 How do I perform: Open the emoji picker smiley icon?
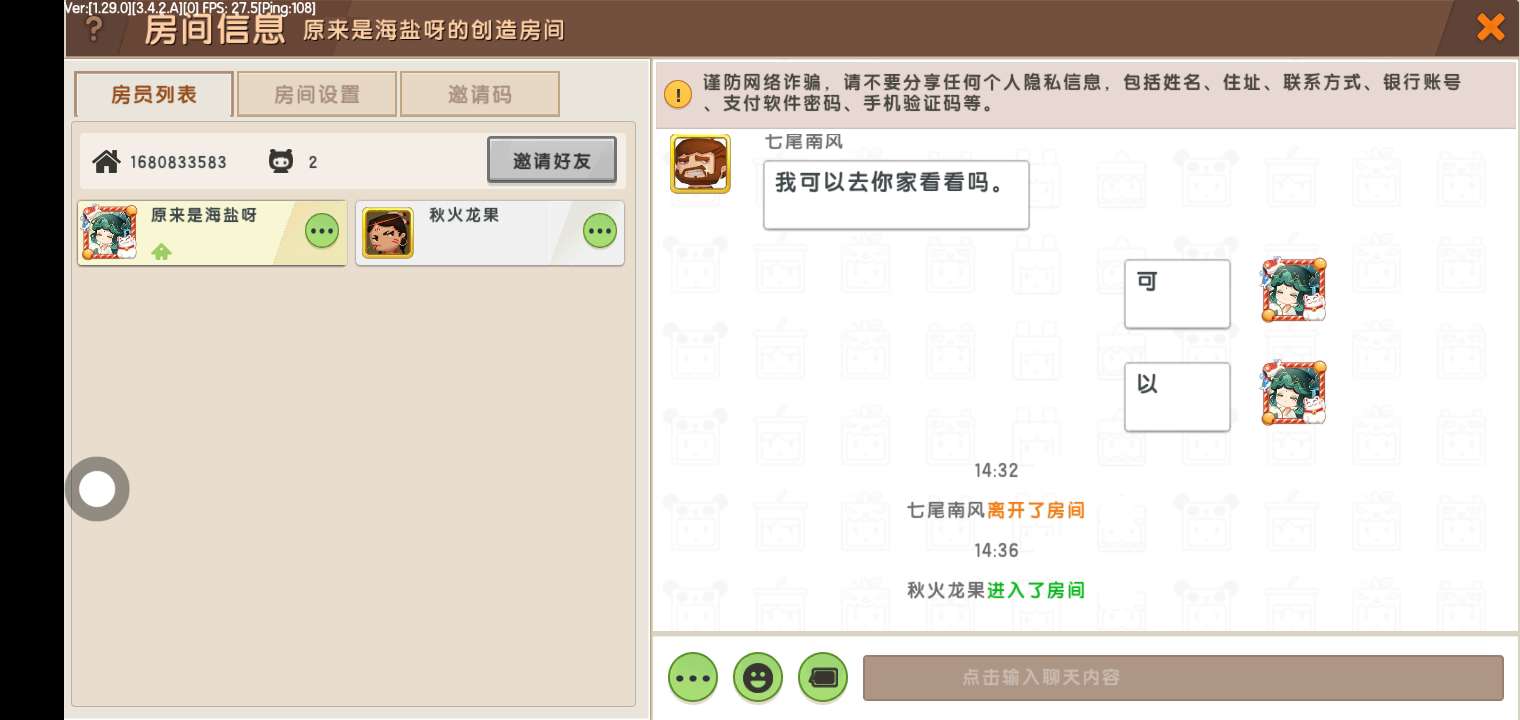click(758, 678)
